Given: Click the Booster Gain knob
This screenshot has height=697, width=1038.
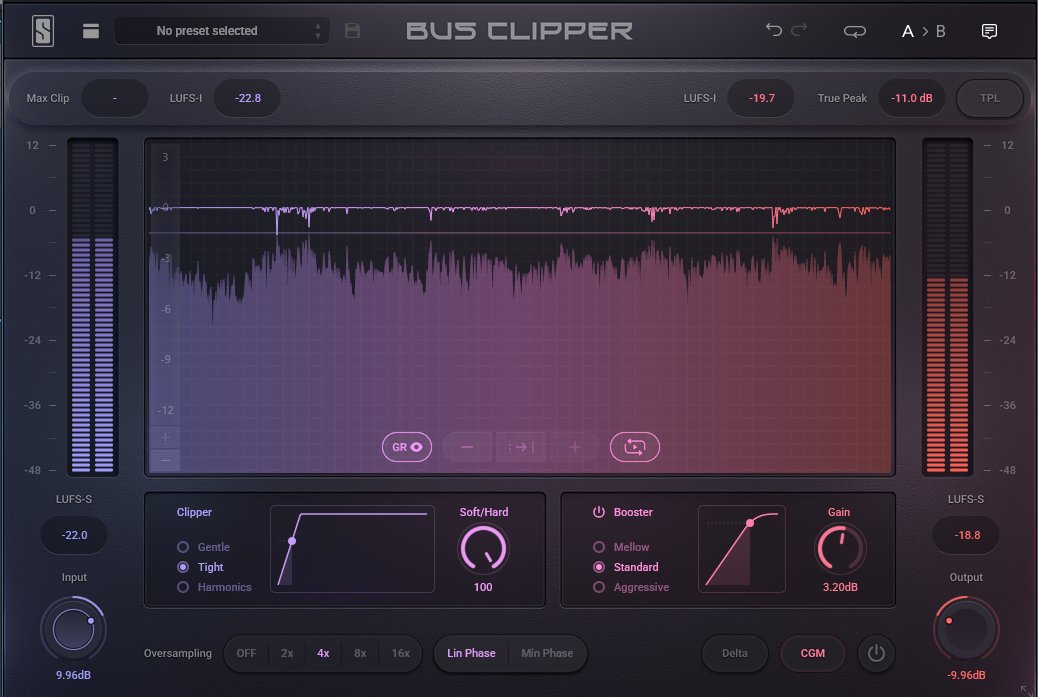Looking at the screenshot, I should tap(839, 549).
